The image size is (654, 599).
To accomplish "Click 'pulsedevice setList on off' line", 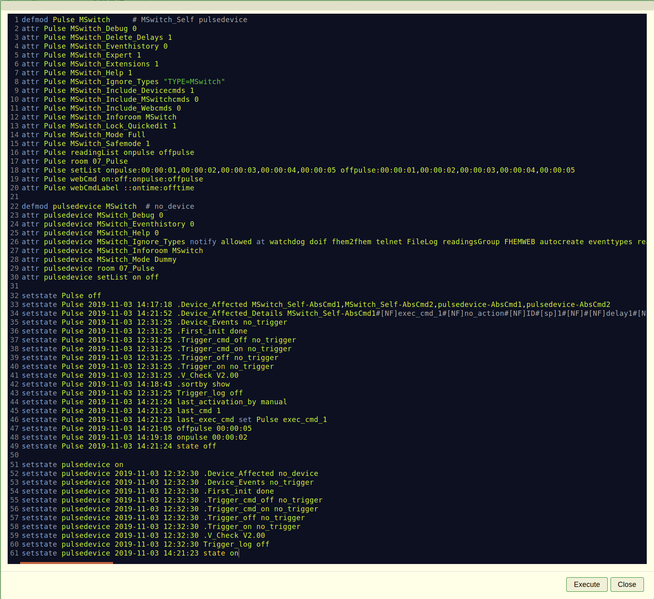I will 90,277.
